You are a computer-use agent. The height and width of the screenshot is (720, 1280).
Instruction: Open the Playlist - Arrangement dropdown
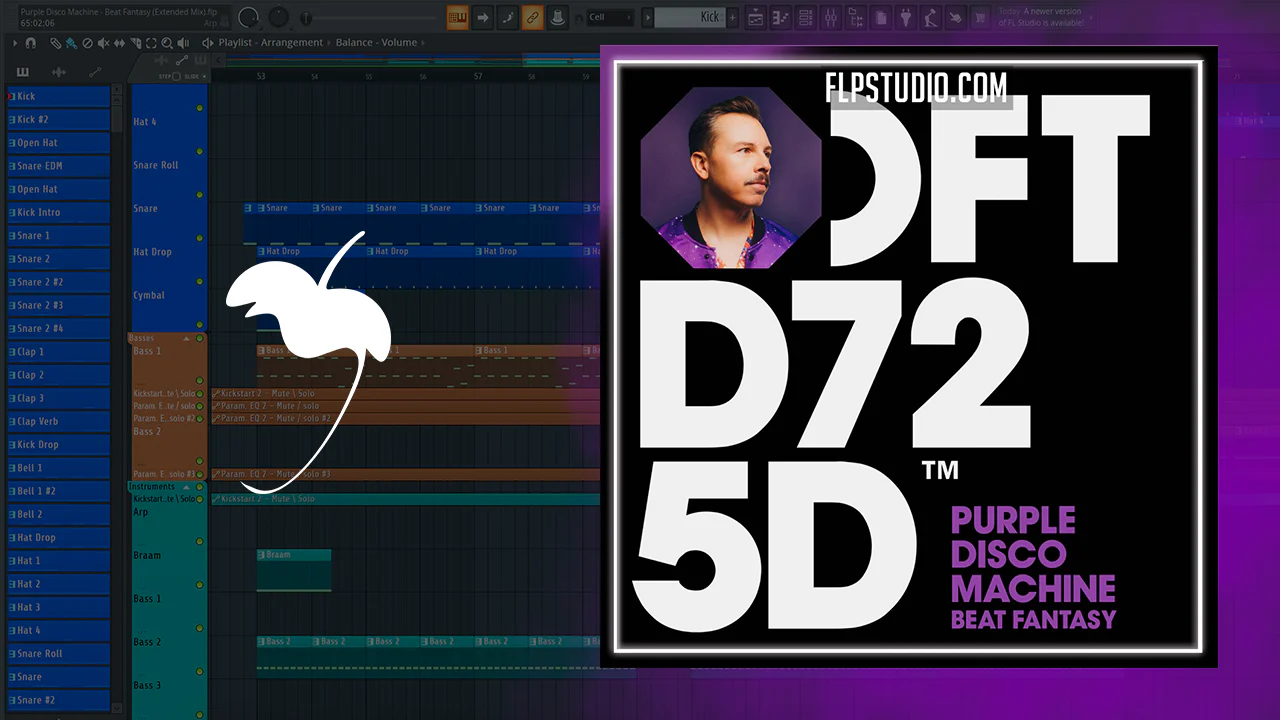click(x=269, y=43)
